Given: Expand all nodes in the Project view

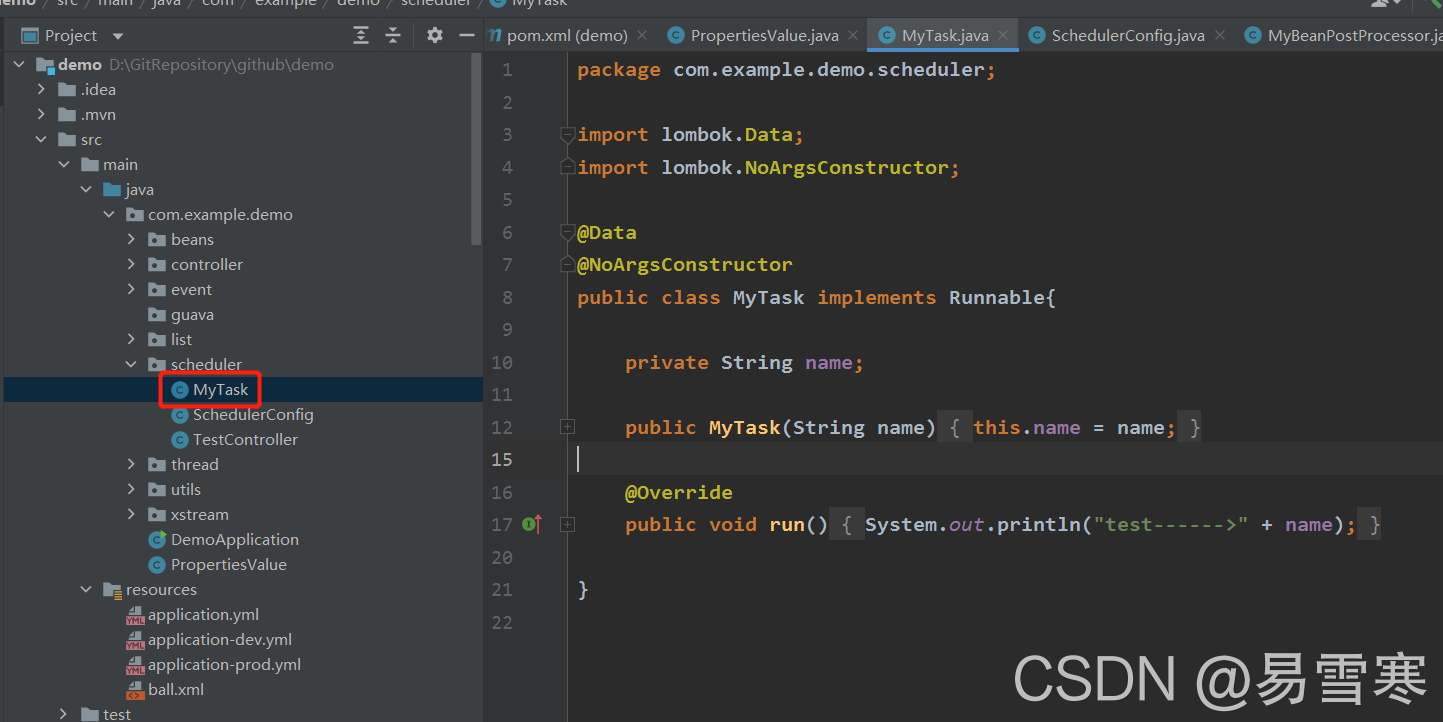Looking at the screenshot, I should [361, 35].
